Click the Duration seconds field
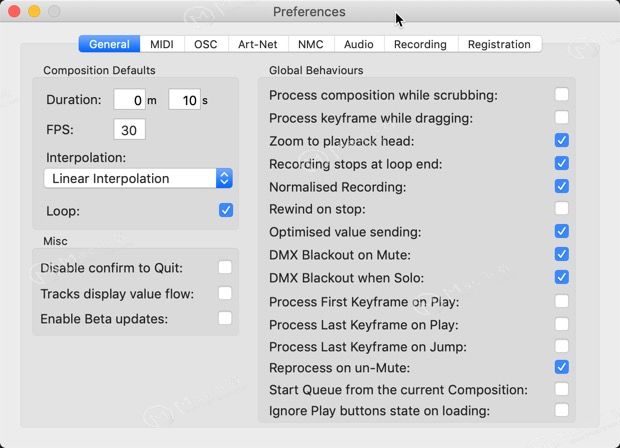The image size is (620, 448). [184, 100]
